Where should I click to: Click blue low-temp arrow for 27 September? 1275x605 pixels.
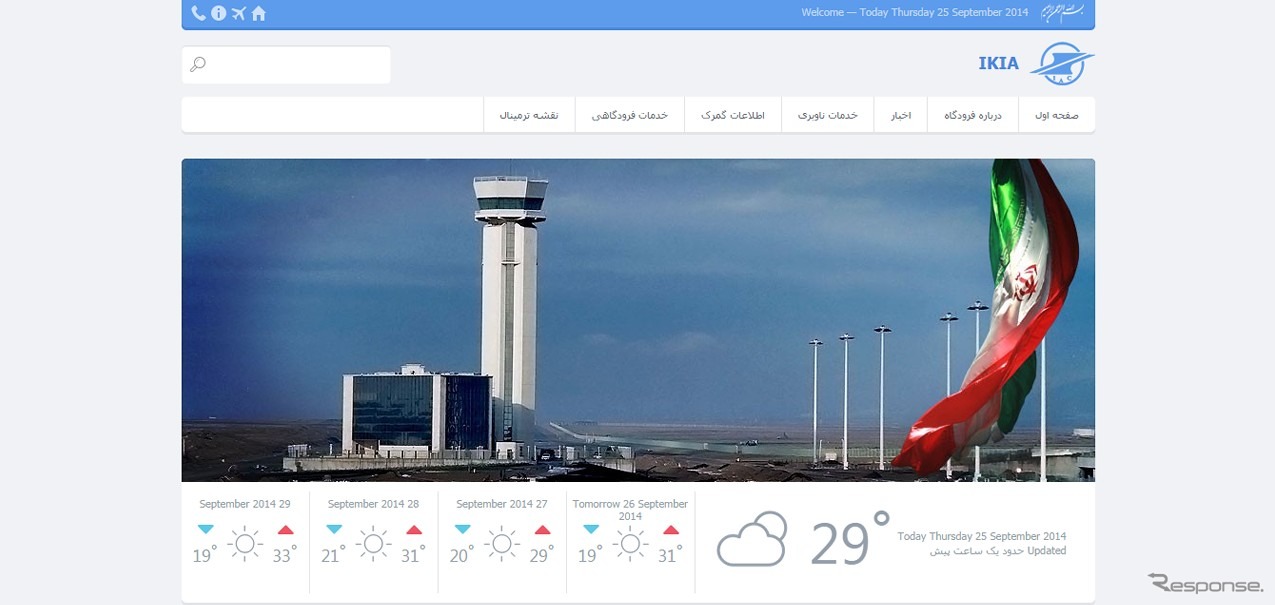462,530
